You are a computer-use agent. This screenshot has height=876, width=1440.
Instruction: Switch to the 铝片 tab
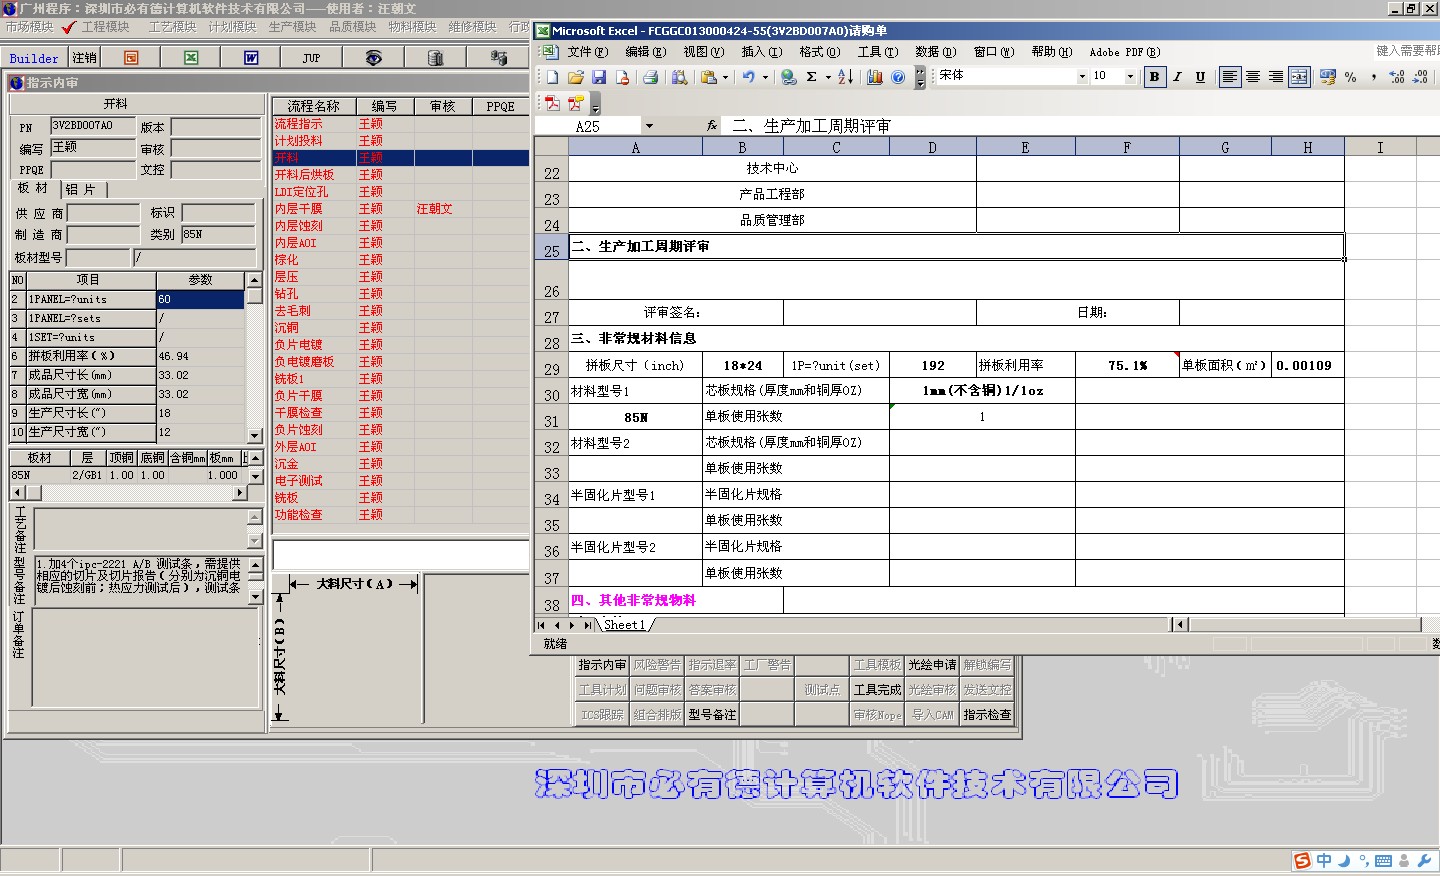[82, 189]
